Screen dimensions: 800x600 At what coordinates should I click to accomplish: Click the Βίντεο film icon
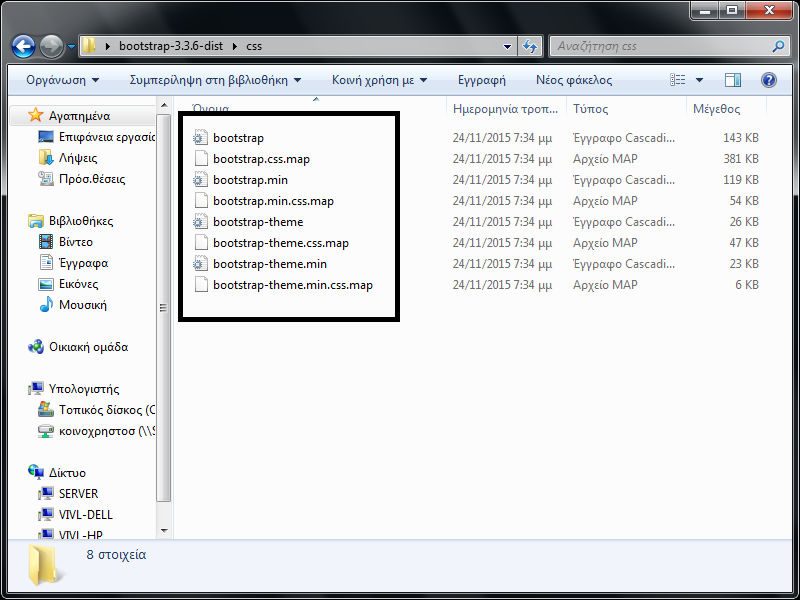pyautogui.click(x=46, y=242)
